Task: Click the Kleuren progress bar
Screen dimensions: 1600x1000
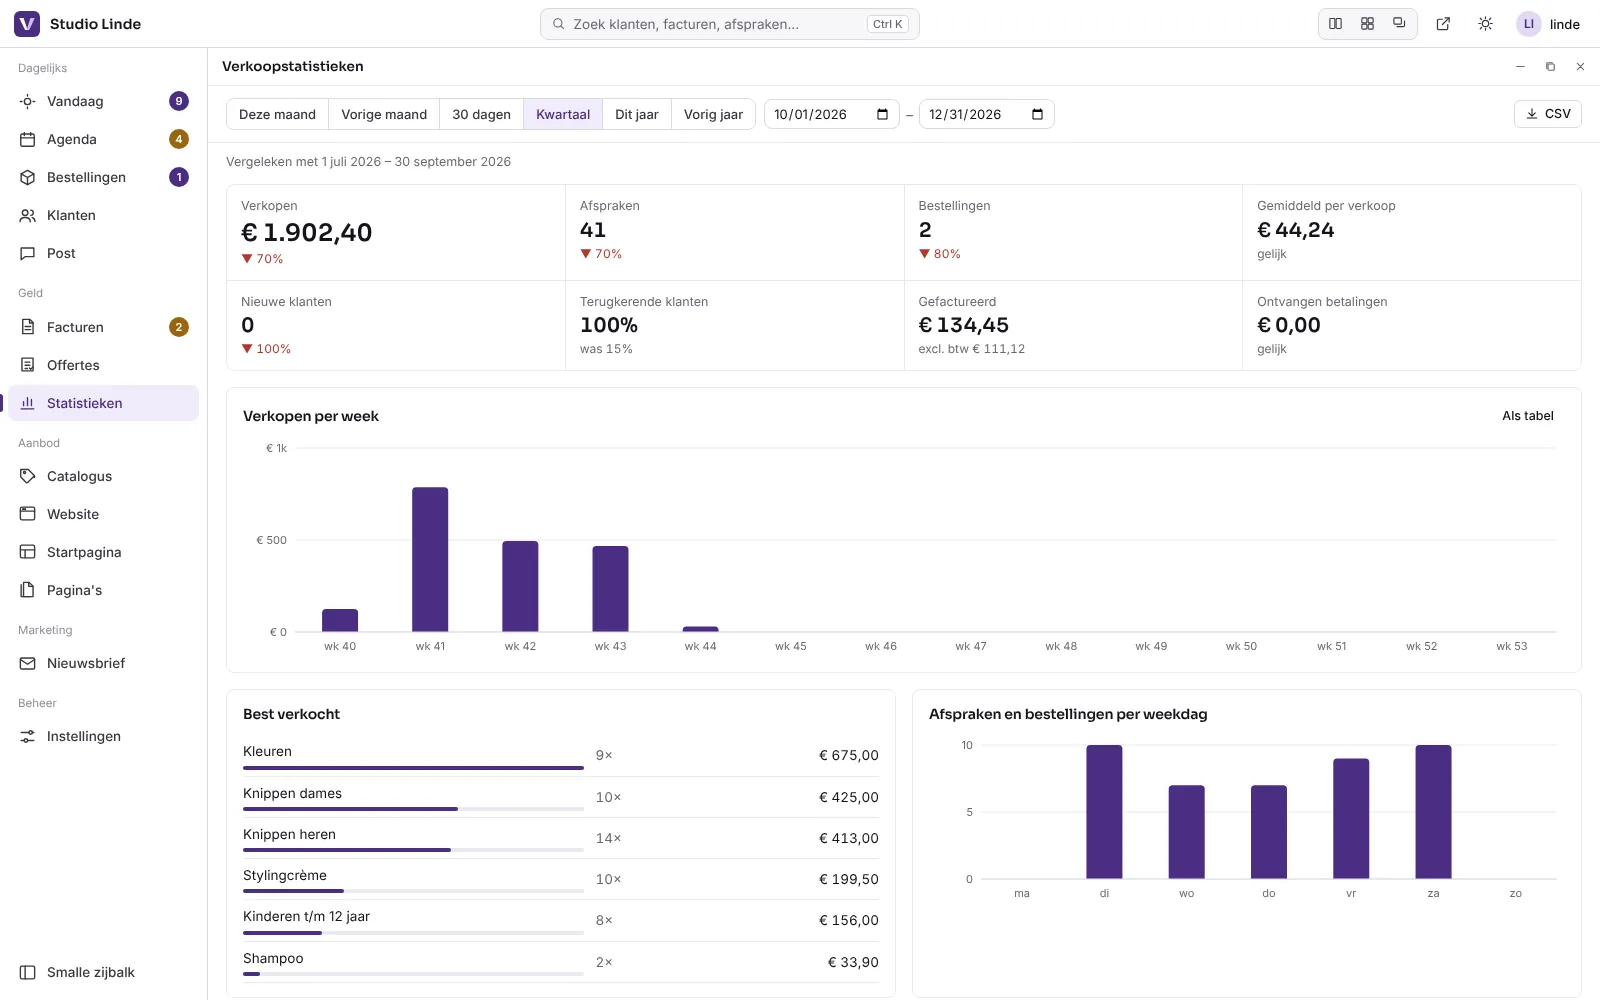Action: coord(413,768)
